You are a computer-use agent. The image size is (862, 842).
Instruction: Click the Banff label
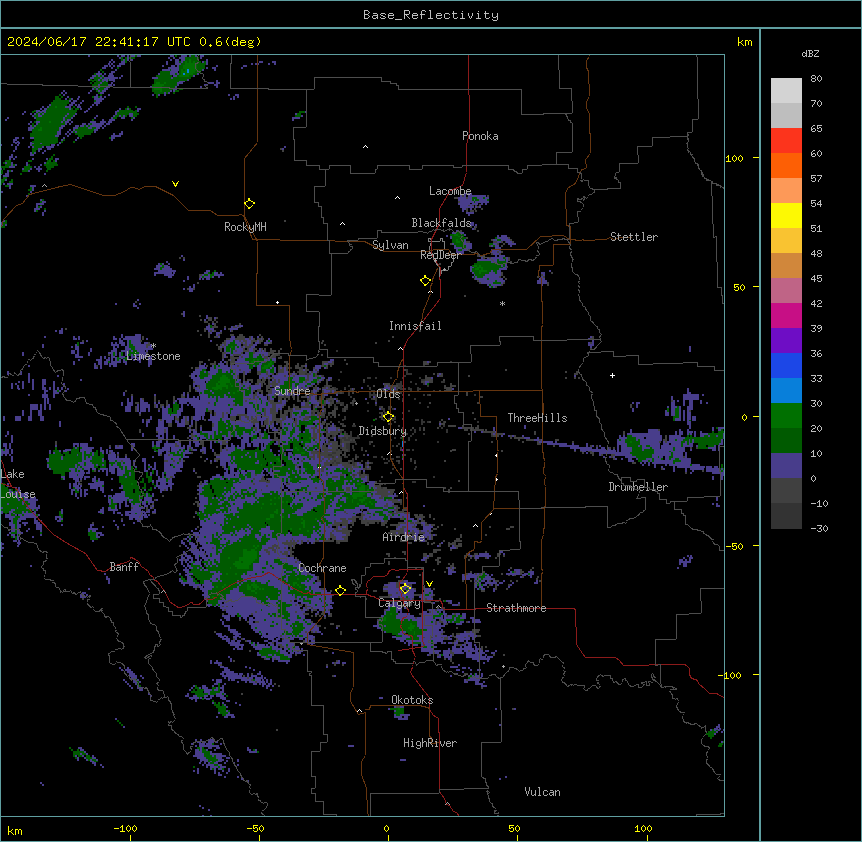124,567
